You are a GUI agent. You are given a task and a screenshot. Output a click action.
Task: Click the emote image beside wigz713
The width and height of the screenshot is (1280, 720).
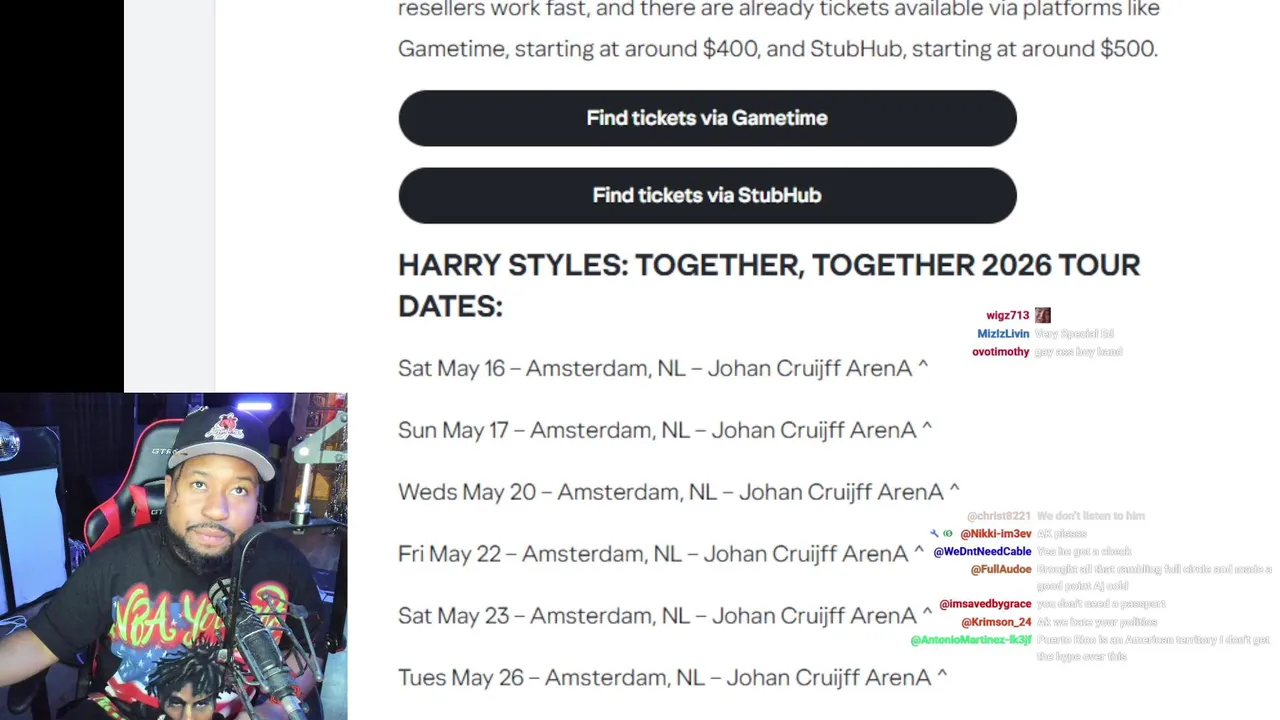click(x=1042, y=315)
